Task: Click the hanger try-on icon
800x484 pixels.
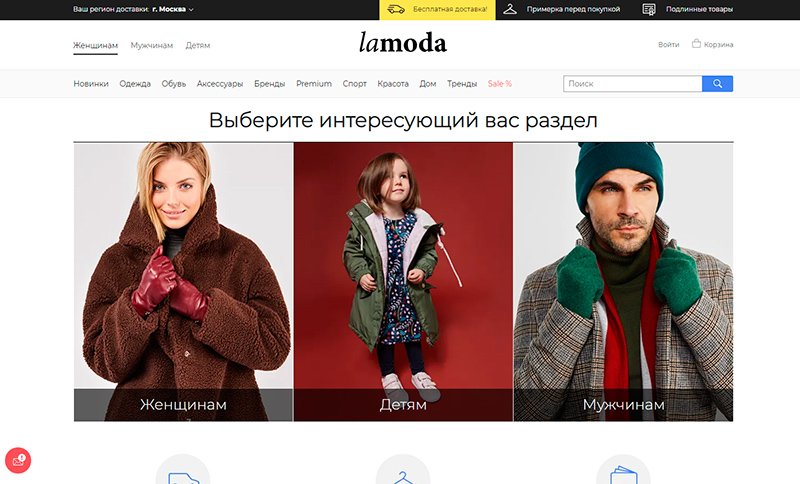Action: click(x=510, y=9)
